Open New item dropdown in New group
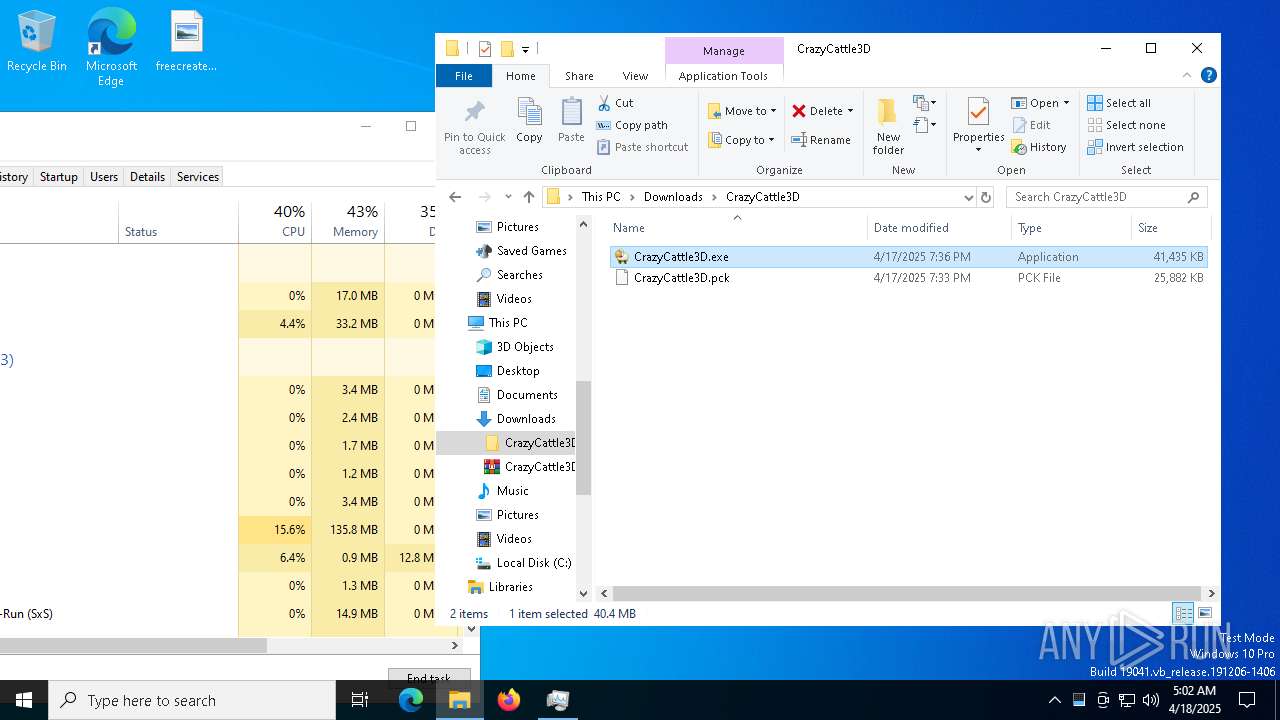 click(x=925, y=103)
